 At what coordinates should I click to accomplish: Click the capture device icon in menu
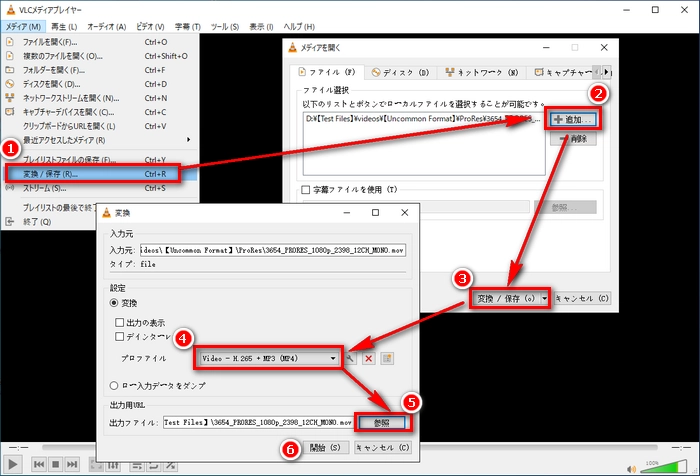click(x=9, y=112)
